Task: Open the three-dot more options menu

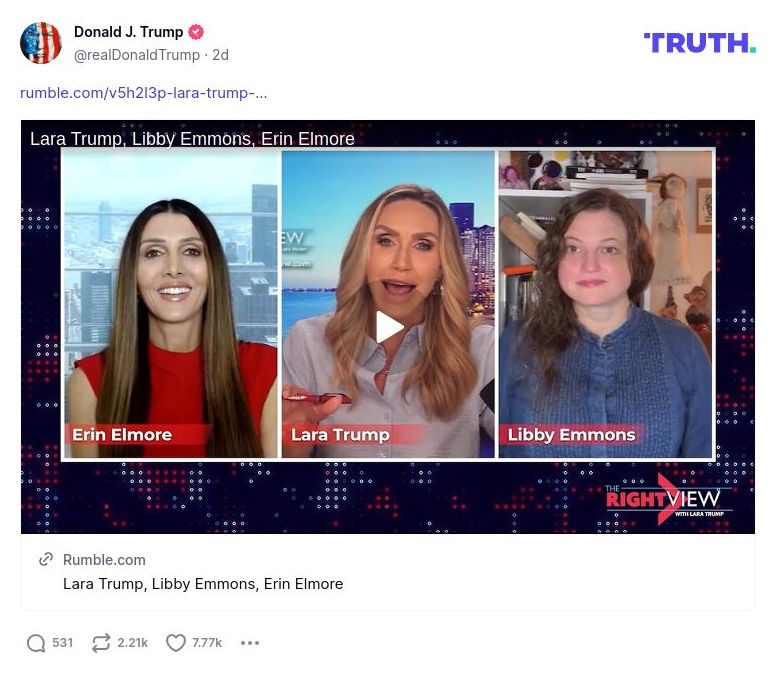Action: (x=250, y=643)
